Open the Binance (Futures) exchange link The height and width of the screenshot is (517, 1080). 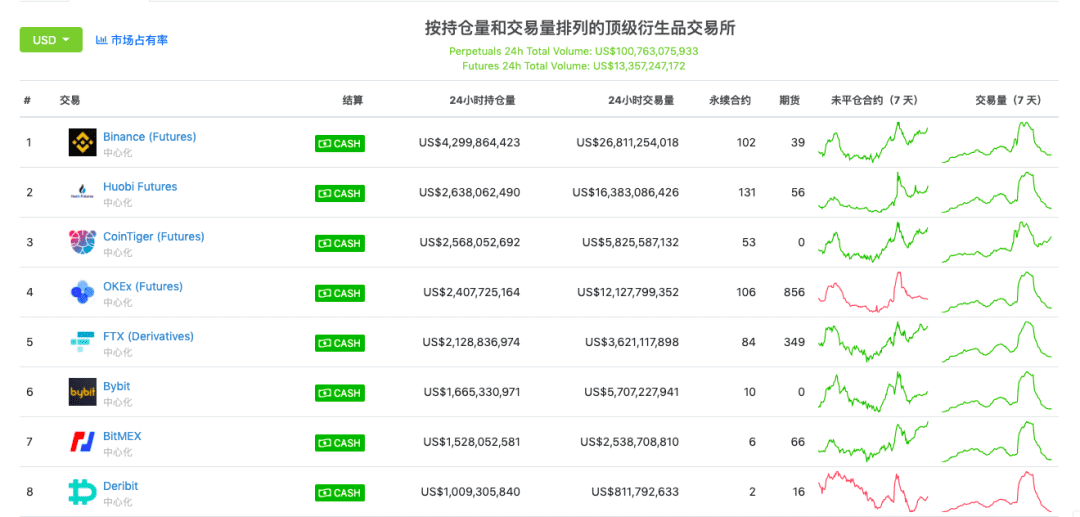coord(149,136)
